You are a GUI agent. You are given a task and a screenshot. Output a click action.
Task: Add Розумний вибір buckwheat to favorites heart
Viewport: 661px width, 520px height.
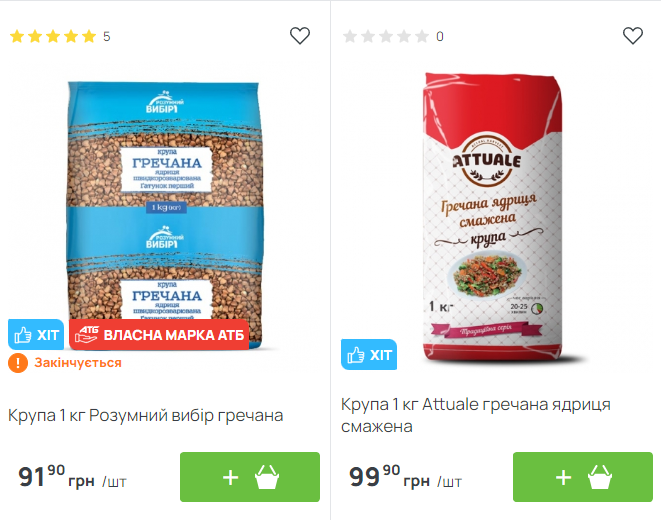[300, 36]
